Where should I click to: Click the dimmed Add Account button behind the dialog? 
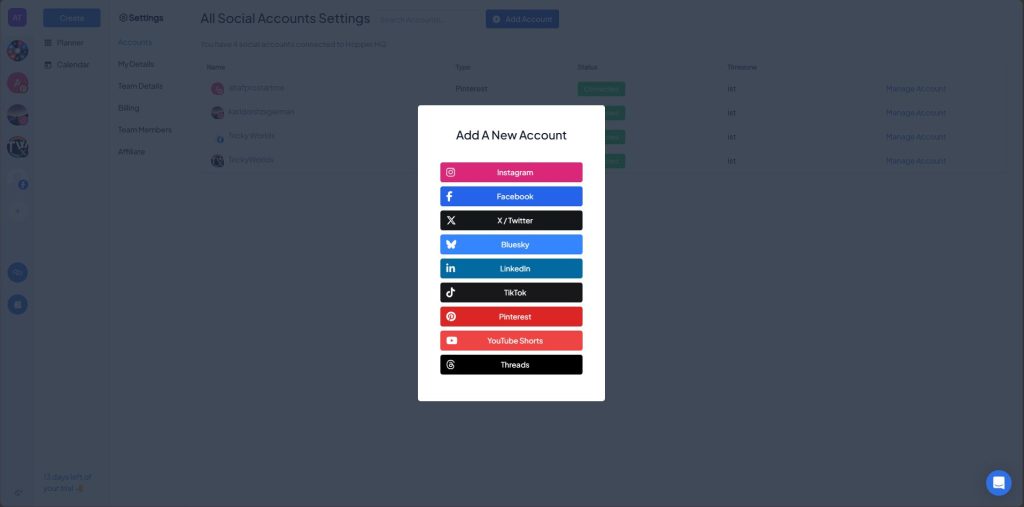coord(522,19)
